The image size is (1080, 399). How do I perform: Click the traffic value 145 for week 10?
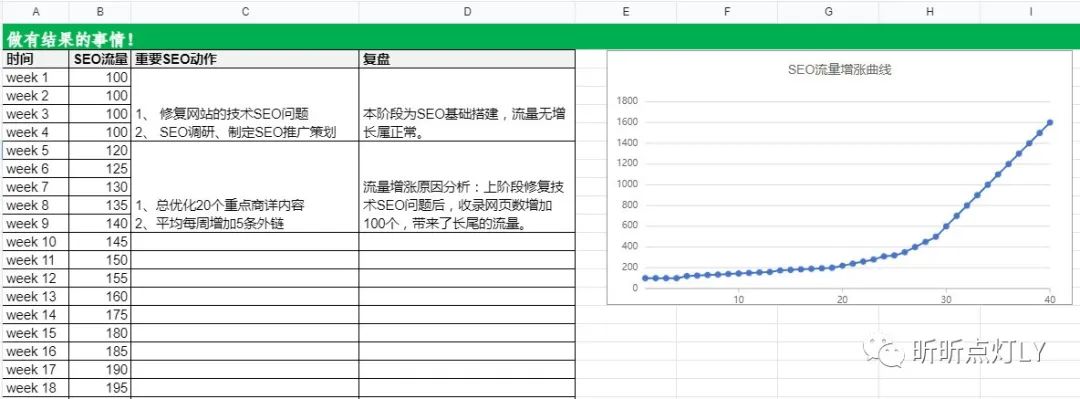click(x=101, y=242)
